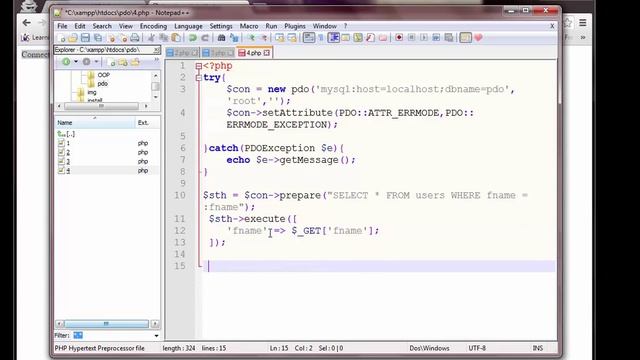640x360 pixels.
Task: Start macro recording with red Record icon
Action: pyautogui.click(x=399, y=38)
